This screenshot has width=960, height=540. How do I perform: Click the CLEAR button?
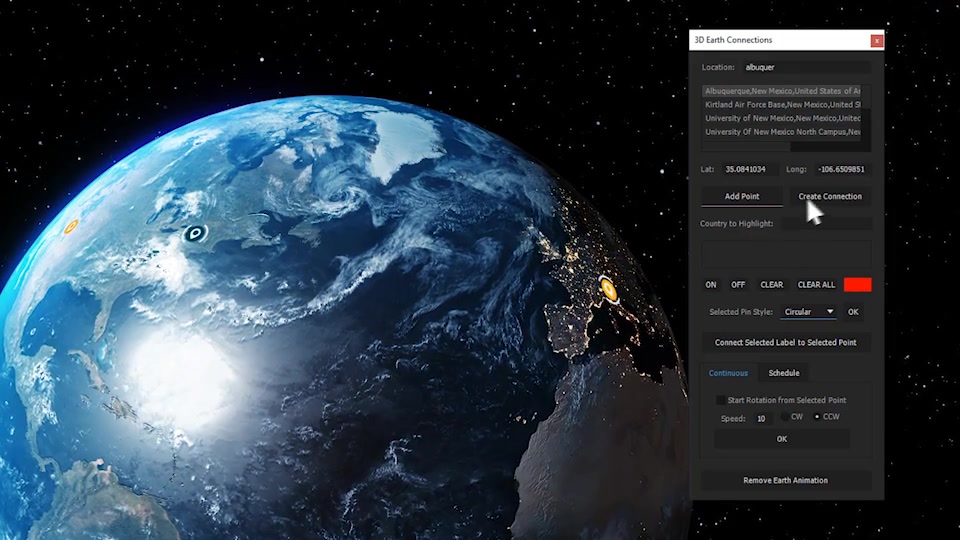pyautogui.click(x=771, y=285)
